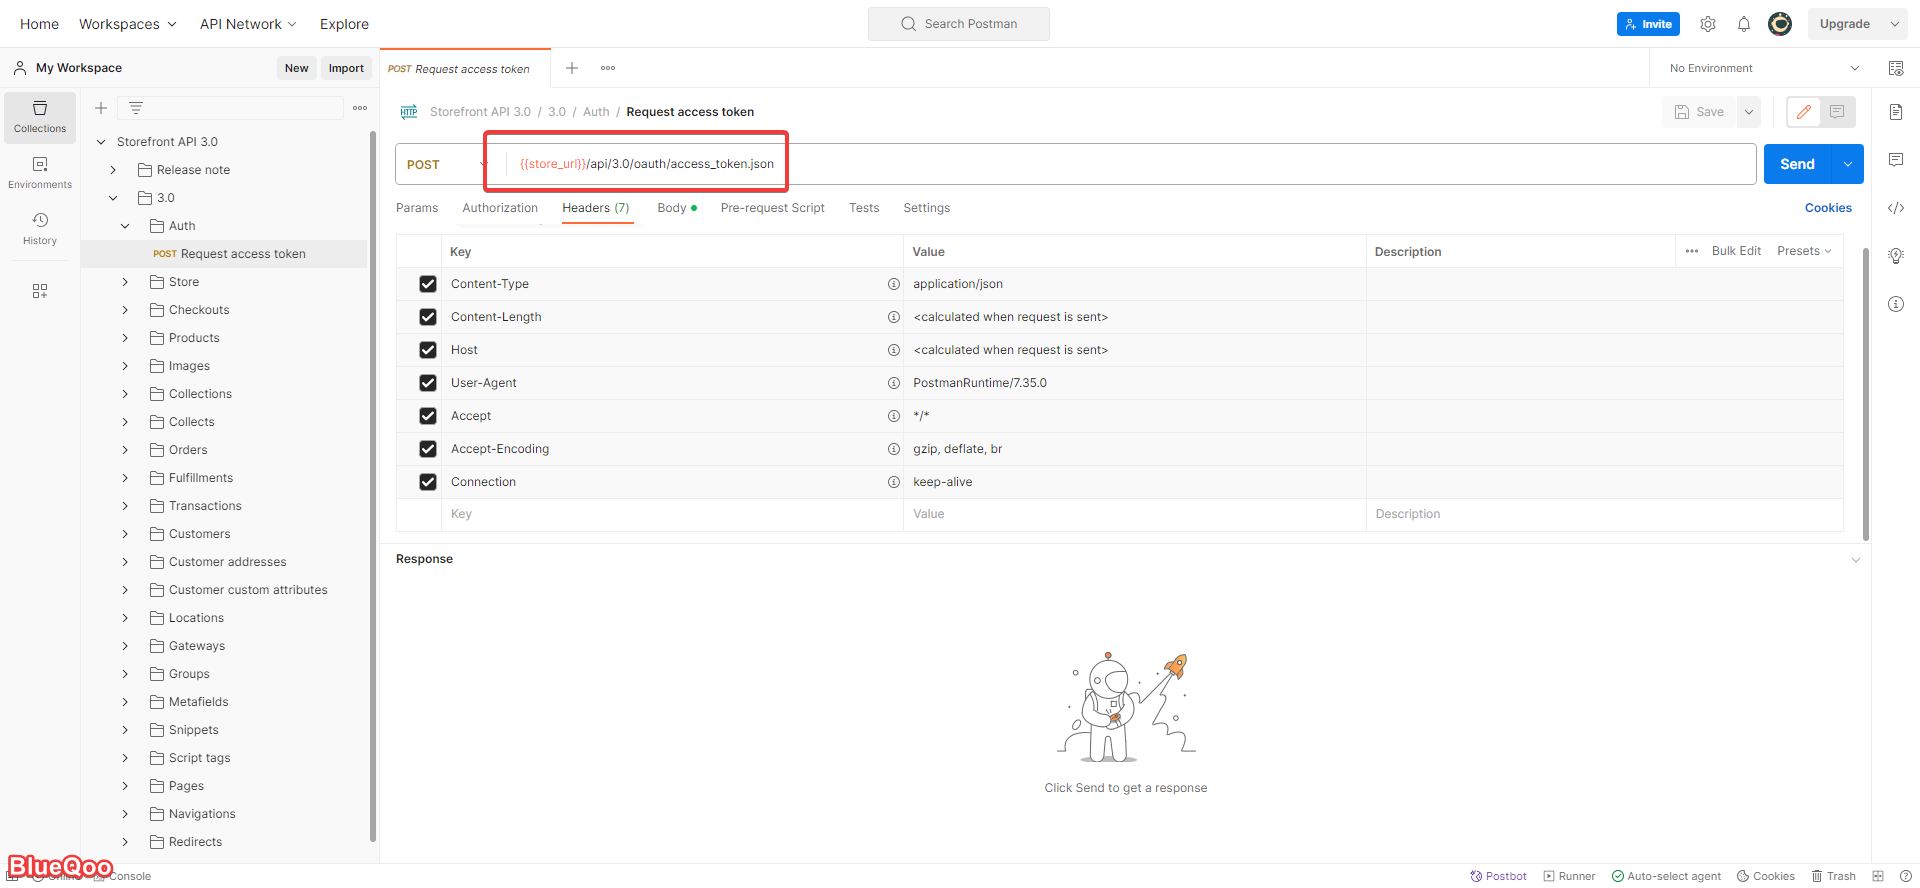This screenshot has width=1920, height=888.
Task: Open the Environments sidebar panel
Action: coord(40,172)
